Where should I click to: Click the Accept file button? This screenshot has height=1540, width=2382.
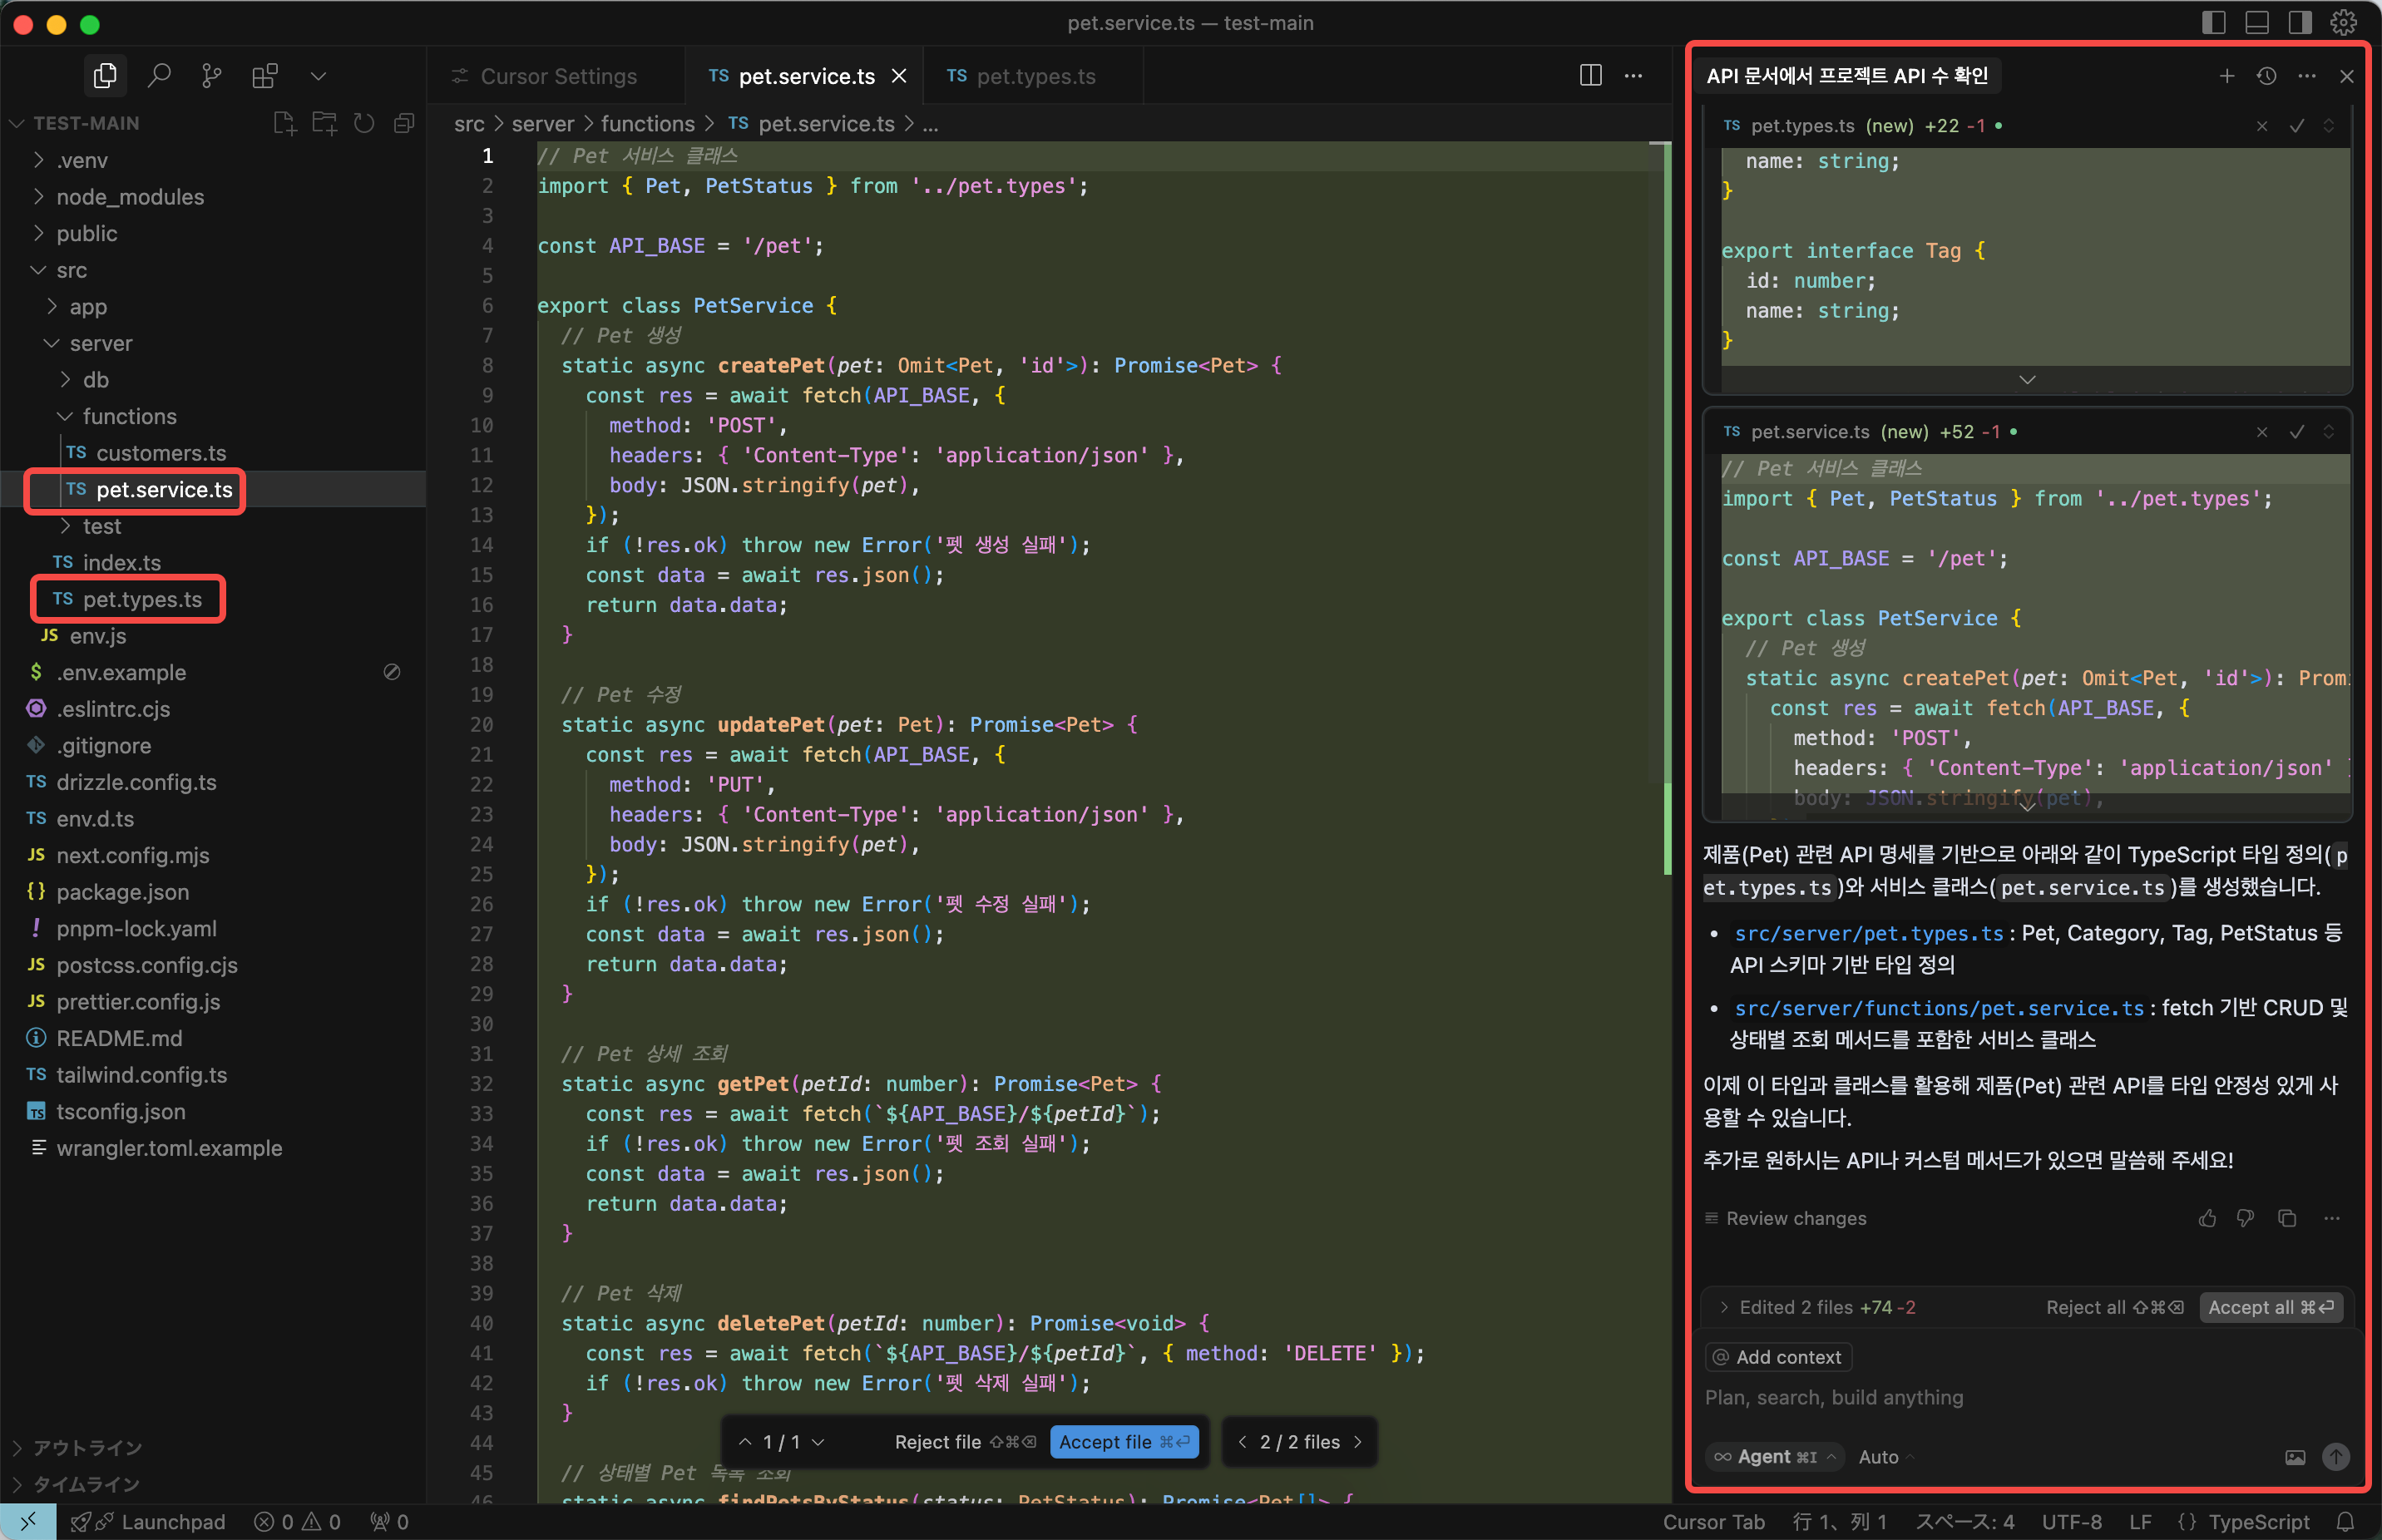[1123, 1441]
